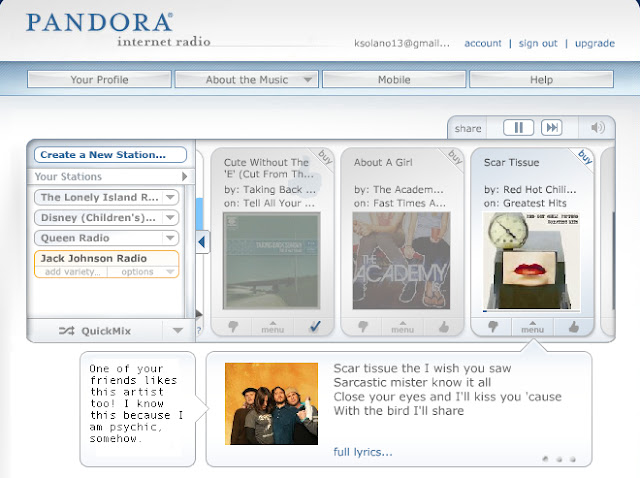
Task: Click the Scar Tissue album cover
Action: (x=531, y=261)
